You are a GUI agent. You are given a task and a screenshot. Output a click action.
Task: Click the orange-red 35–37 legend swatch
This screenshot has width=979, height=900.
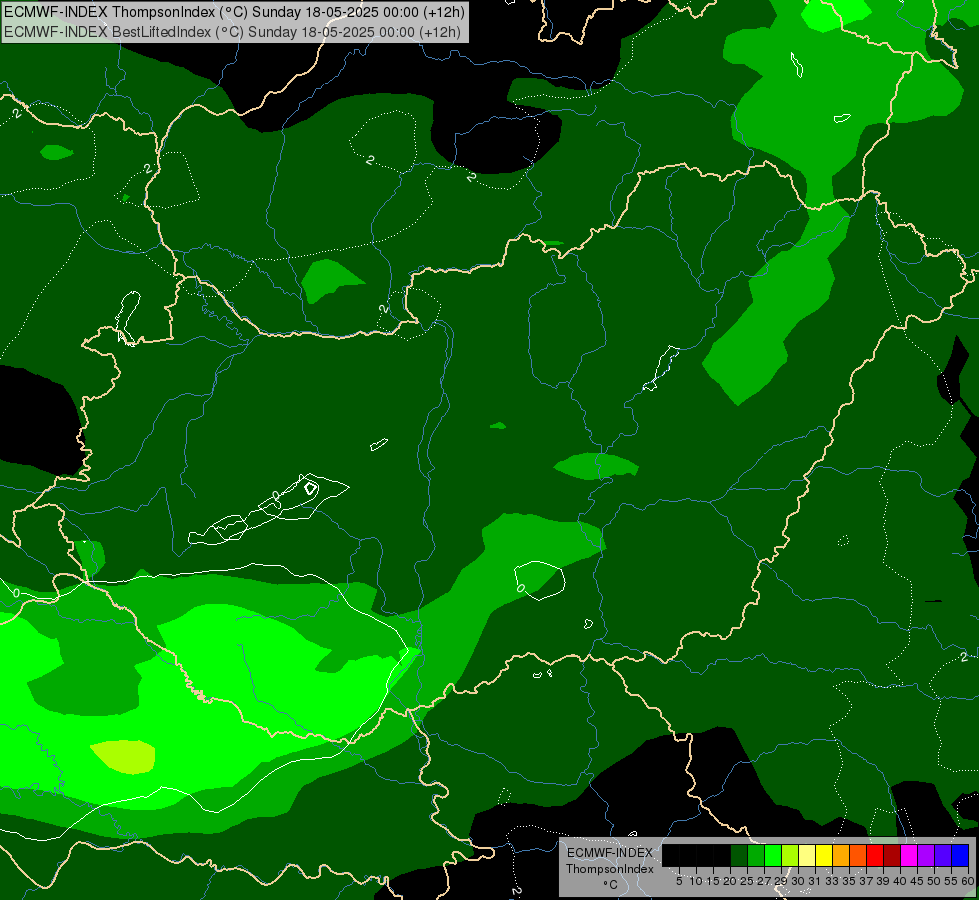[x=858, y=856]
